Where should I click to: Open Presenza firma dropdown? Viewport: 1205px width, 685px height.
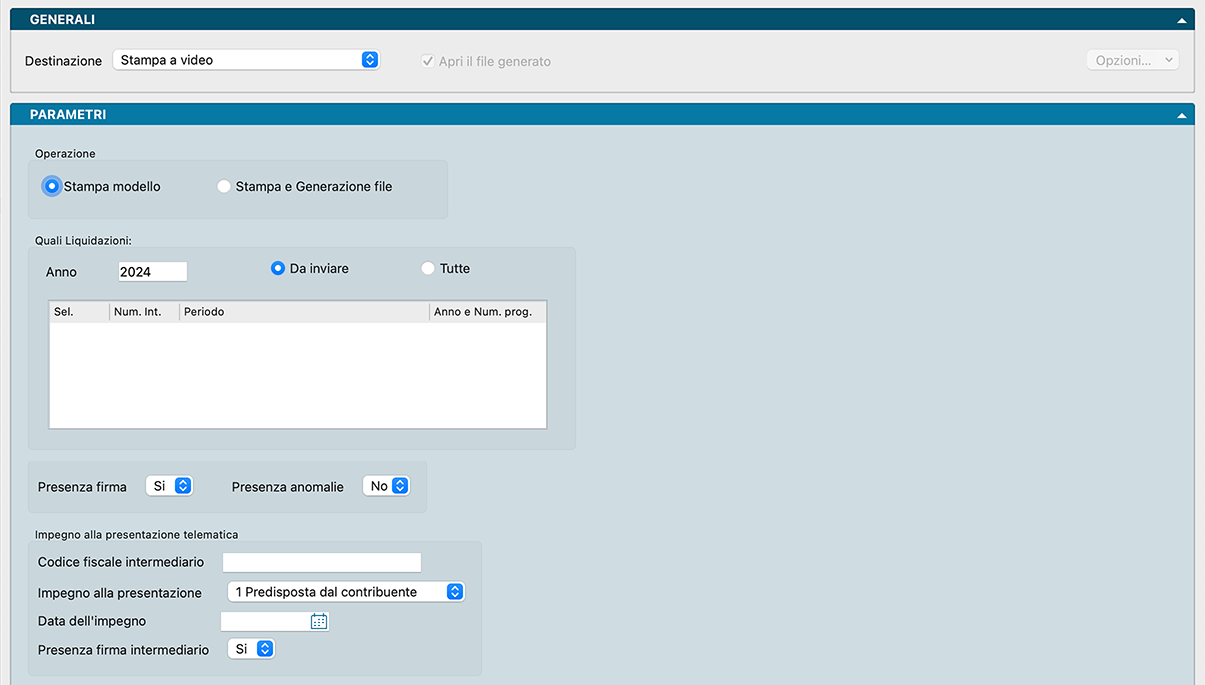click(x=169, y=486)
